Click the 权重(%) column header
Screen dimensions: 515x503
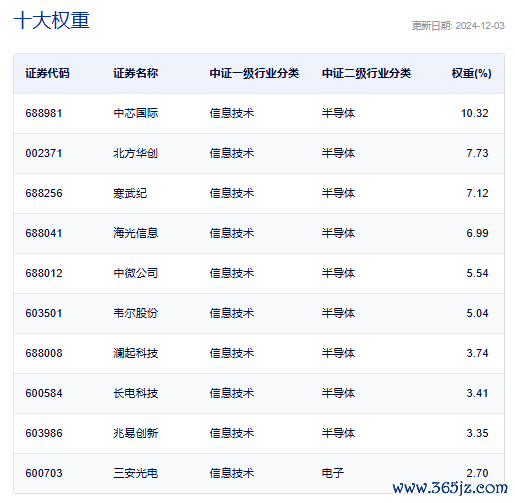tap(471, 73)
